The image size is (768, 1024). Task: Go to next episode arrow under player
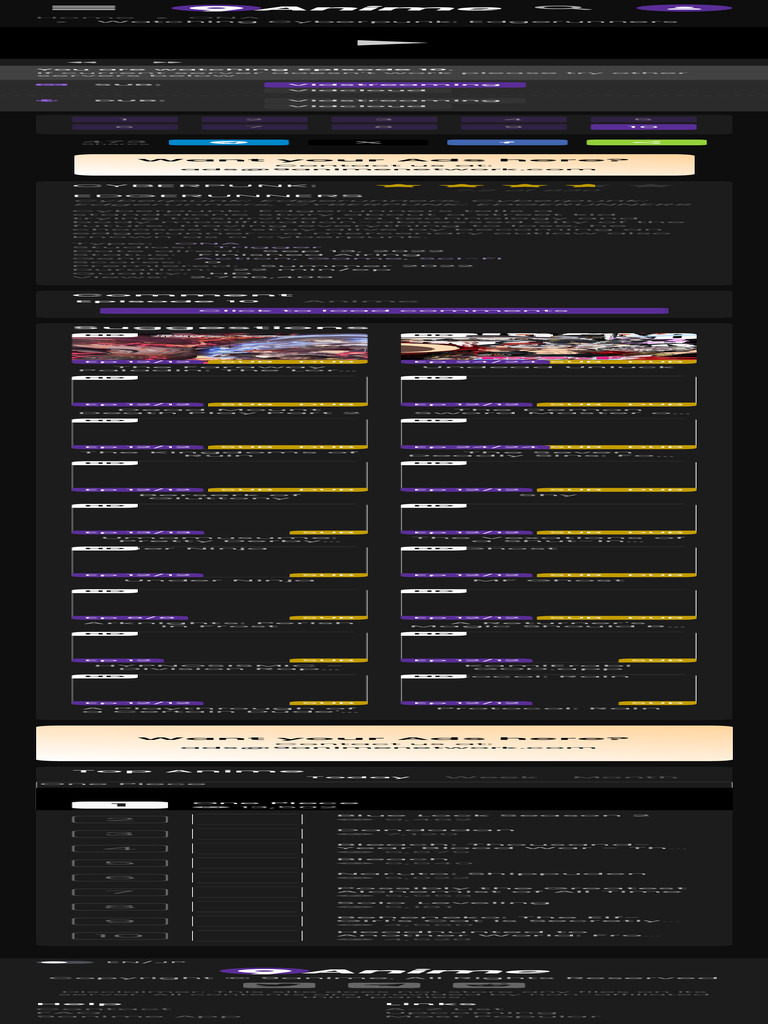tap(168, 63)
